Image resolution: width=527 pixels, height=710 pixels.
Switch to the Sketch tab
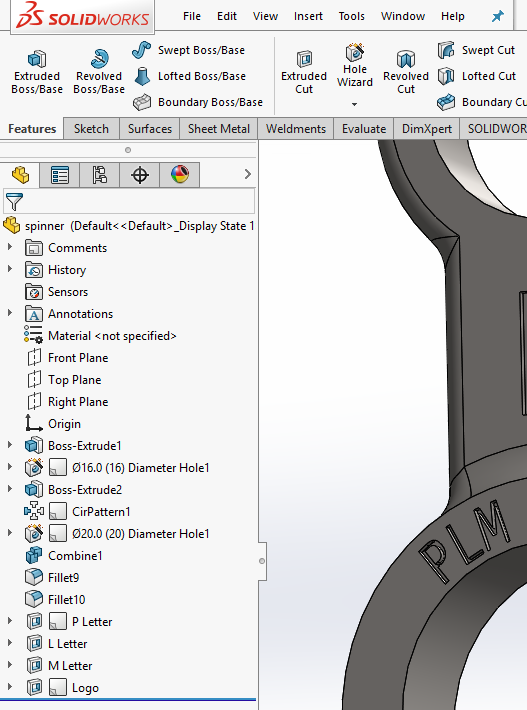coord(91,129)
